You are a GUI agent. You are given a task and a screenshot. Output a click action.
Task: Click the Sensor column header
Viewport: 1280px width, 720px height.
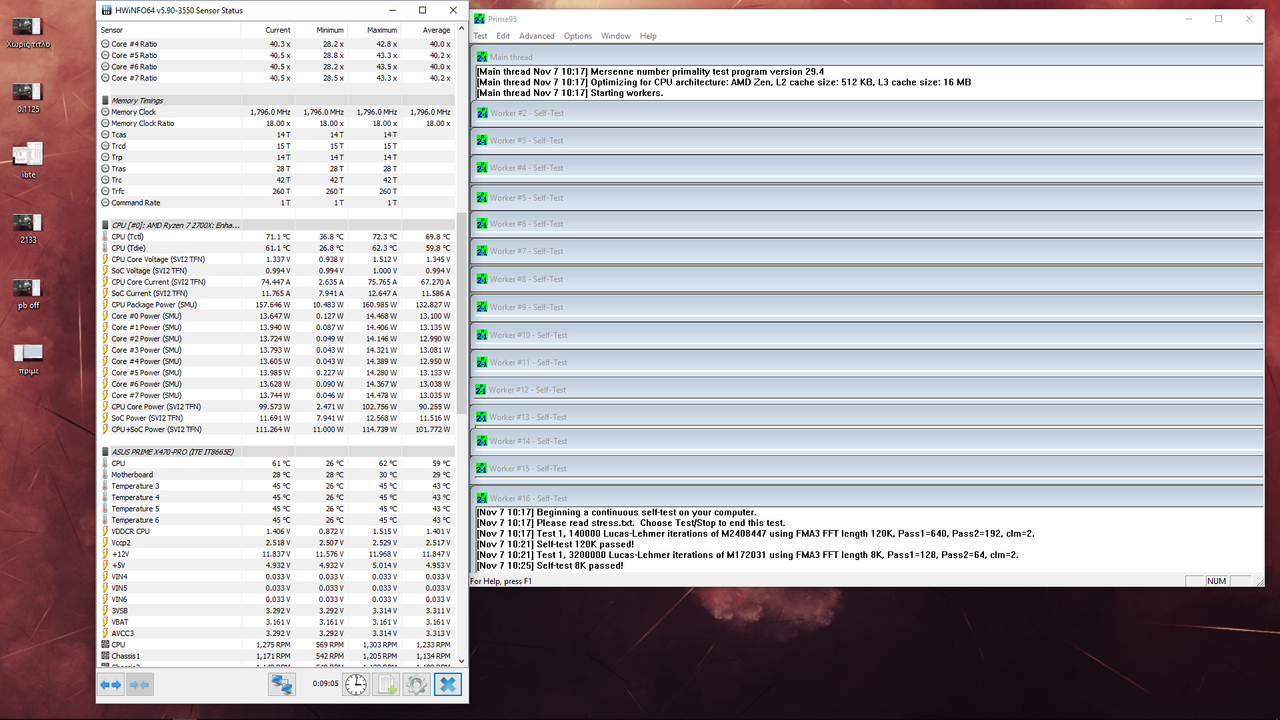(x=169, y=30)
